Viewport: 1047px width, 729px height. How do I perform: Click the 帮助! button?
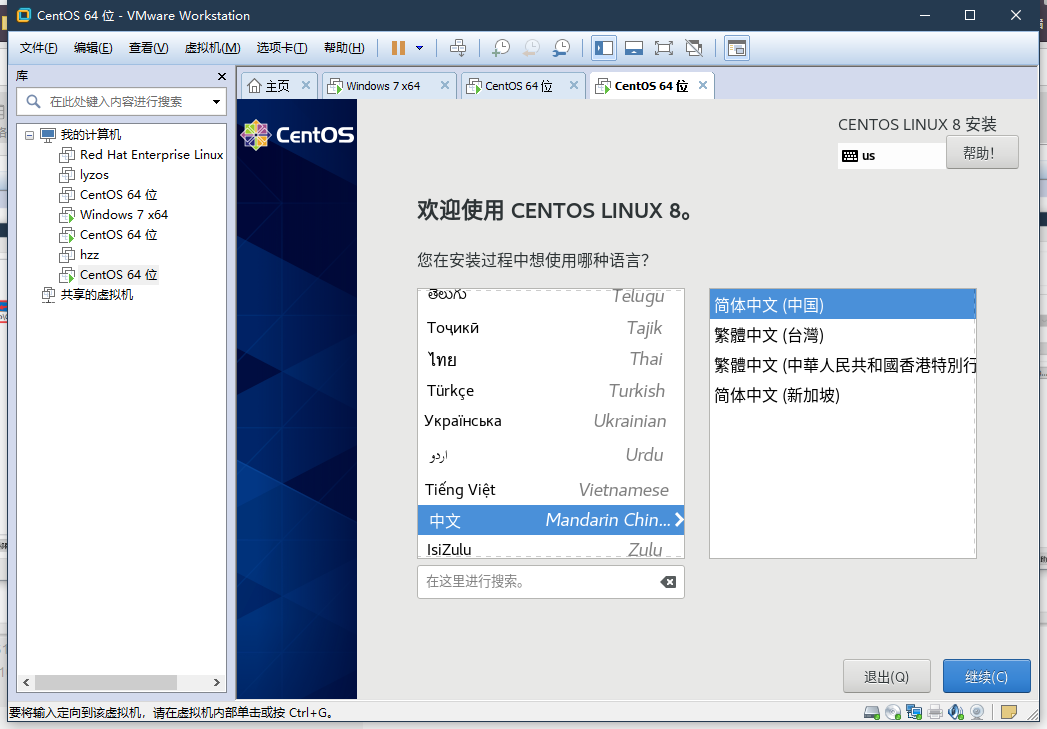coord(982,152)
